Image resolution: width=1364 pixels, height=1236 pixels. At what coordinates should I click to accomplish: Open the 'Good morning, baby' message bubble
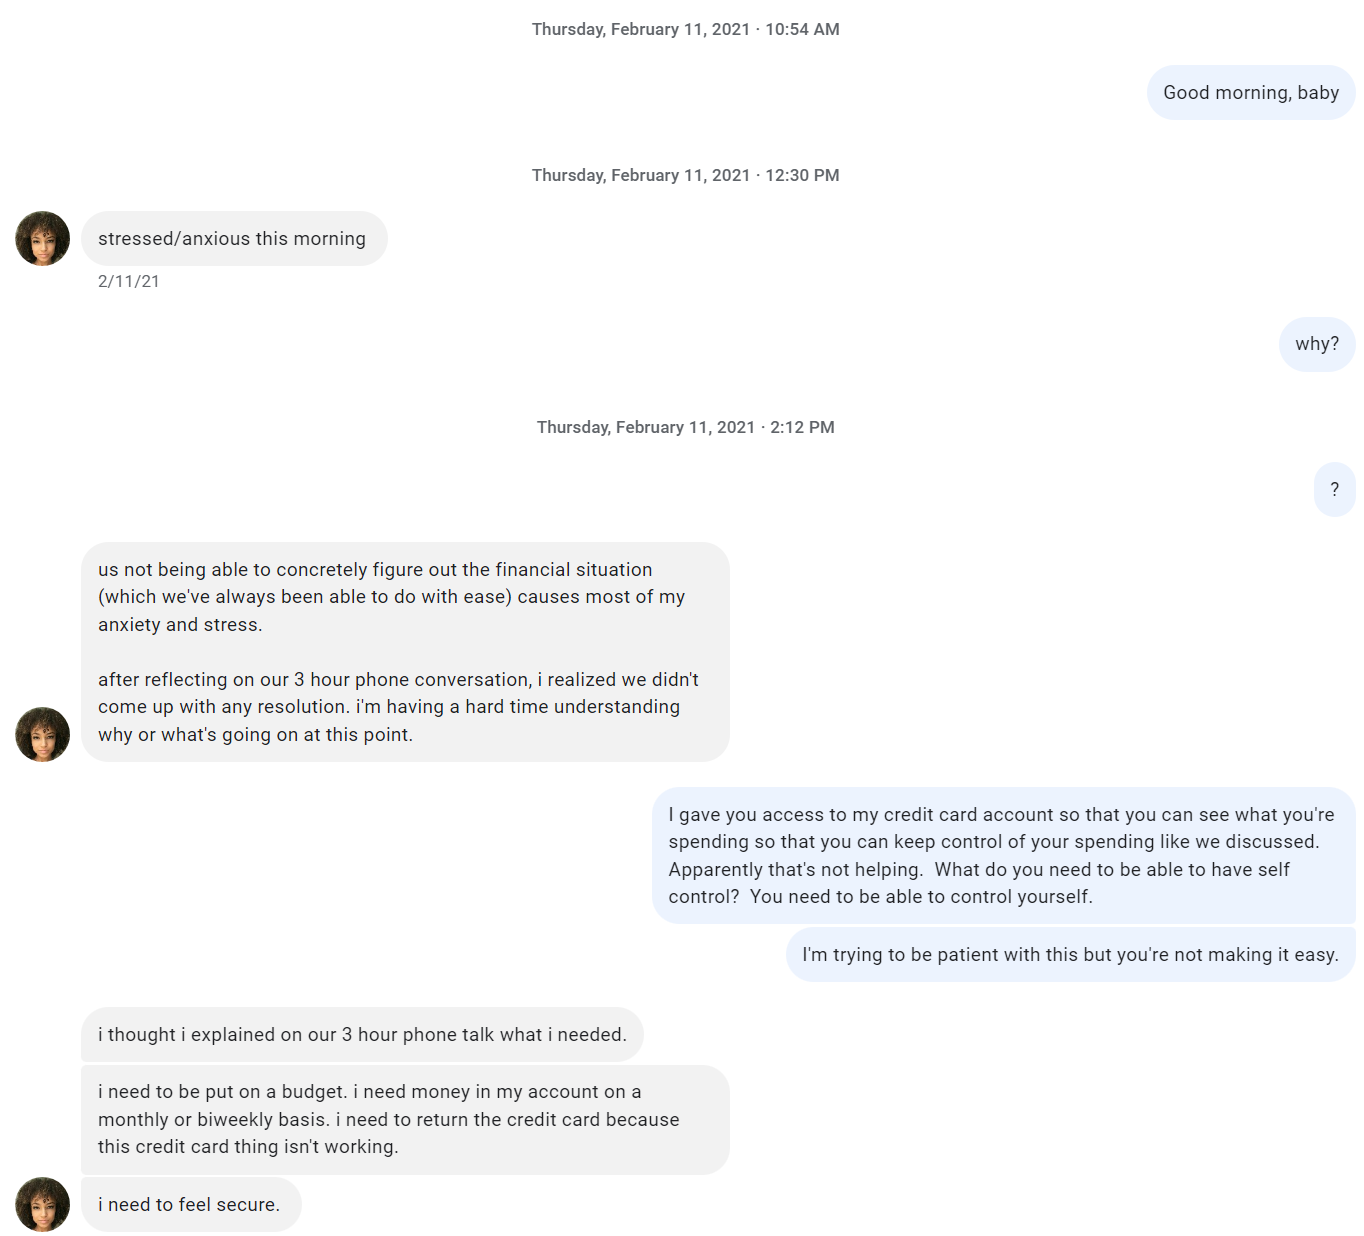[x=1250, y=92]
